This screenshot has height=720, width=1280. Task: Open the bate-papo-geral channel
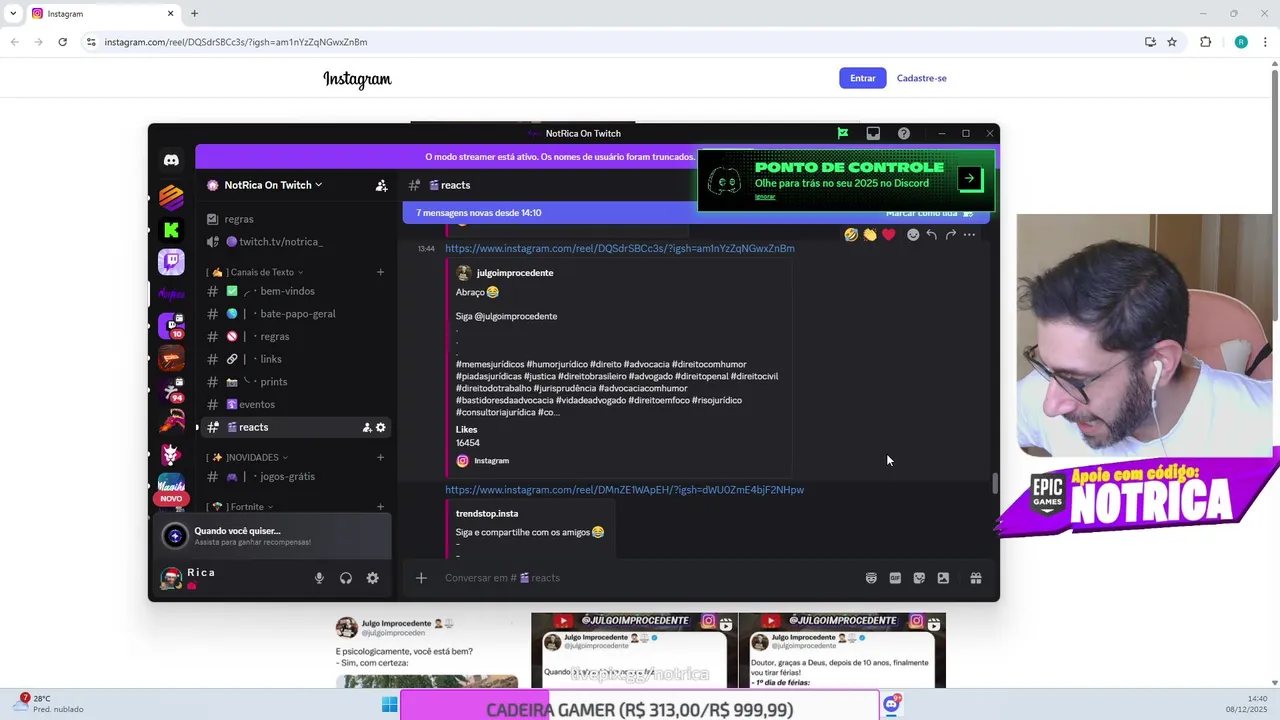[x=296, y=314]
